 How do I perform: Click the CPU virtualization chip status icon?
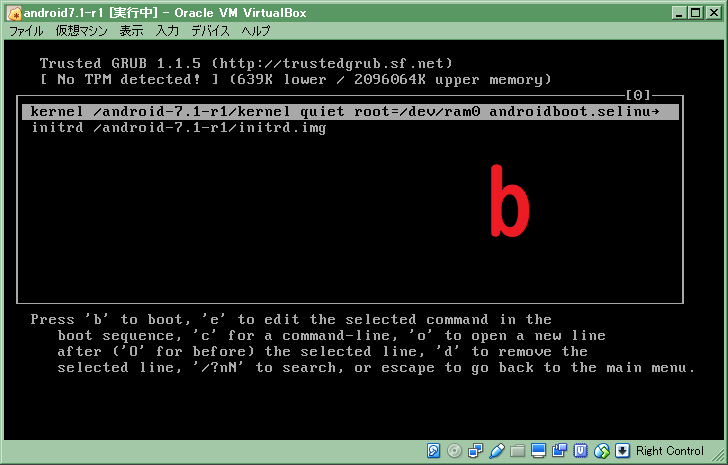click(x=580, y=451)
